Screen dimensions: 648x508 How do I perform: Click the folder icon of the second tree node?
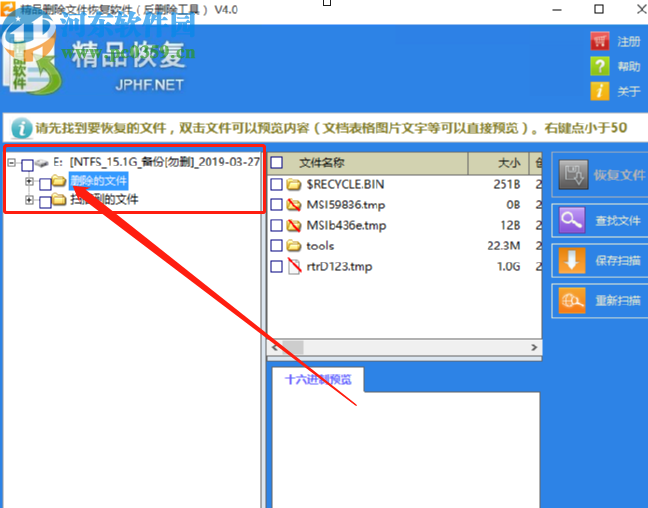coord(59,200)
